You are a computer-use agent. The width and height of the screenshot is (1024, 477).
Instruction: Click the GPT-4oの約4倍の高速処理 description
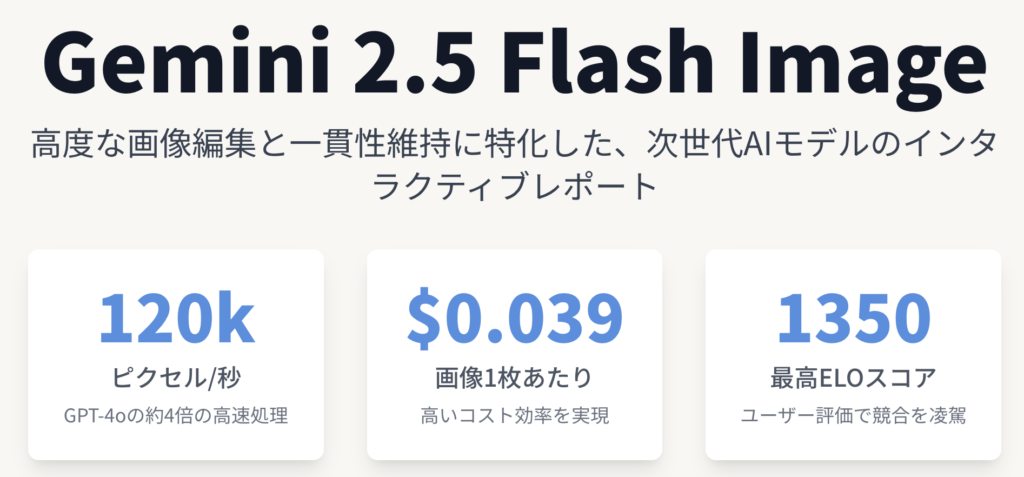[x=175, y=414]
